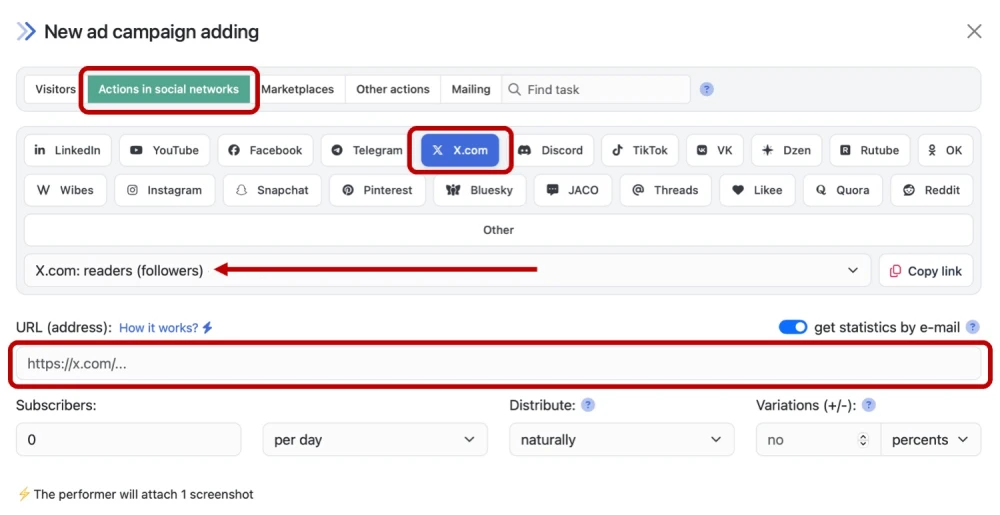Click the magnifier icon in Find task
1000x515 pixels.
tap(514, 89)
